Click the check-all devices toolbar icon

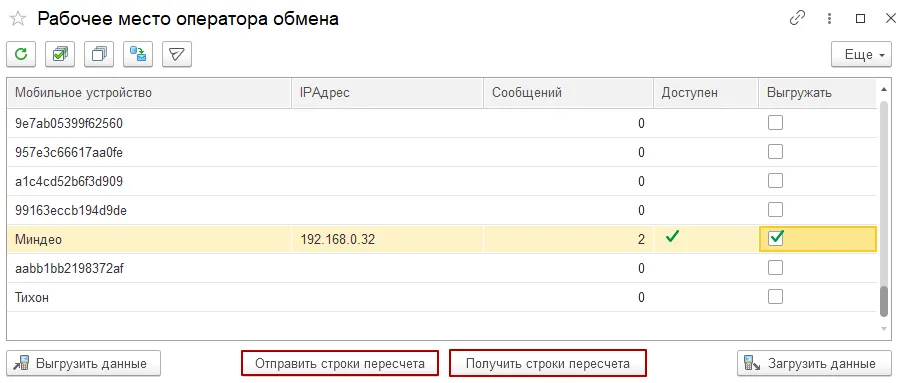coord(60,55)
